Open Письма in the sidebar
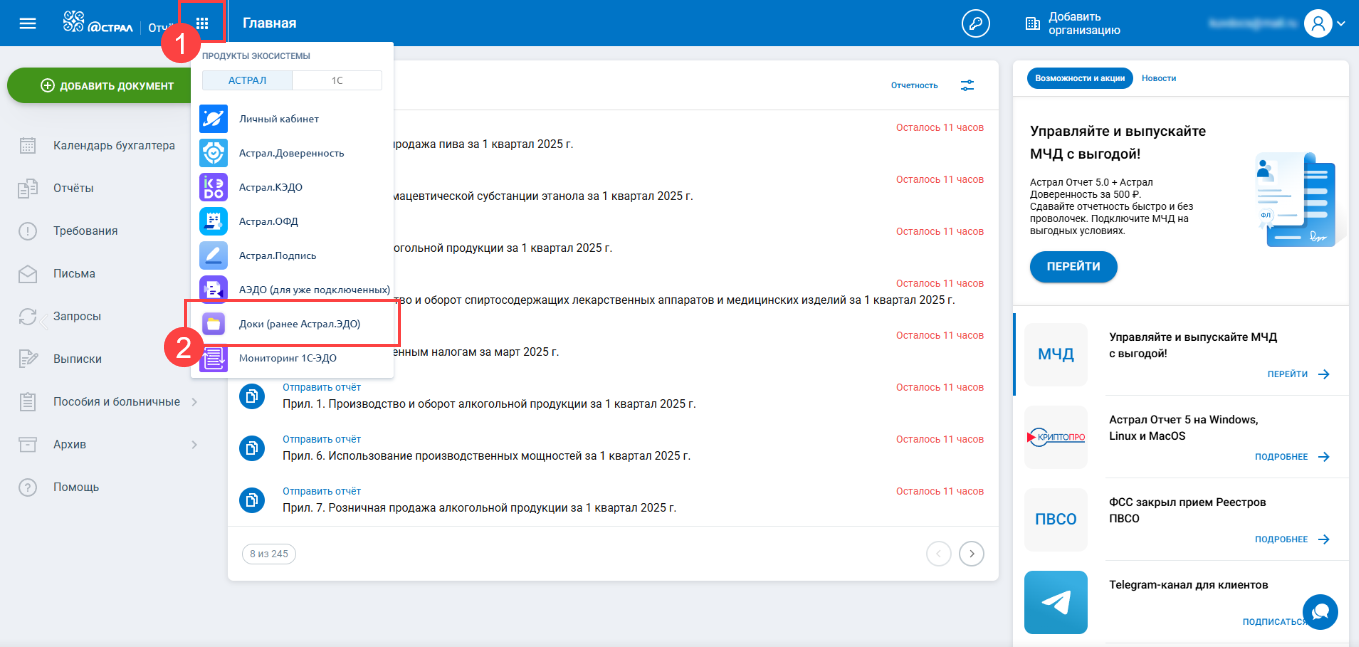This screenshot has height=647, width=1359. click(x=74, y=274)
